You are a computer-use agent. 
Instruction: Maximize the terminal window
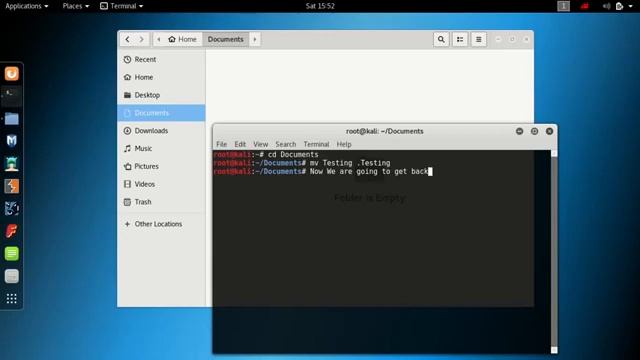tap(535, 131)
